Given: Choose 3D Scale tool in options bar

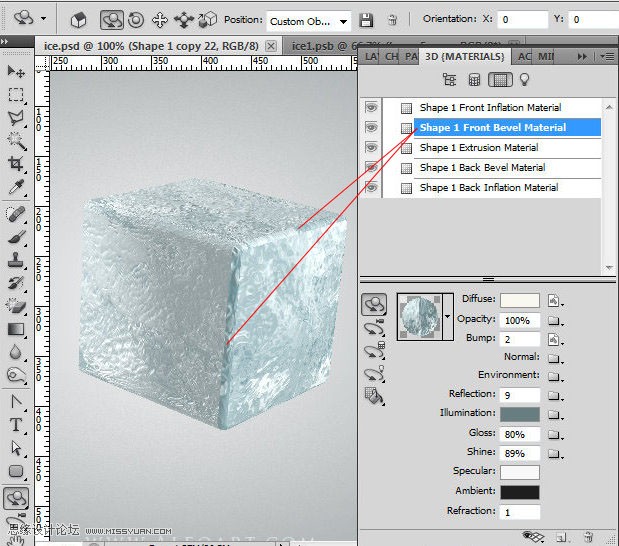Looking at the screenshot, I should coord(208,20).
